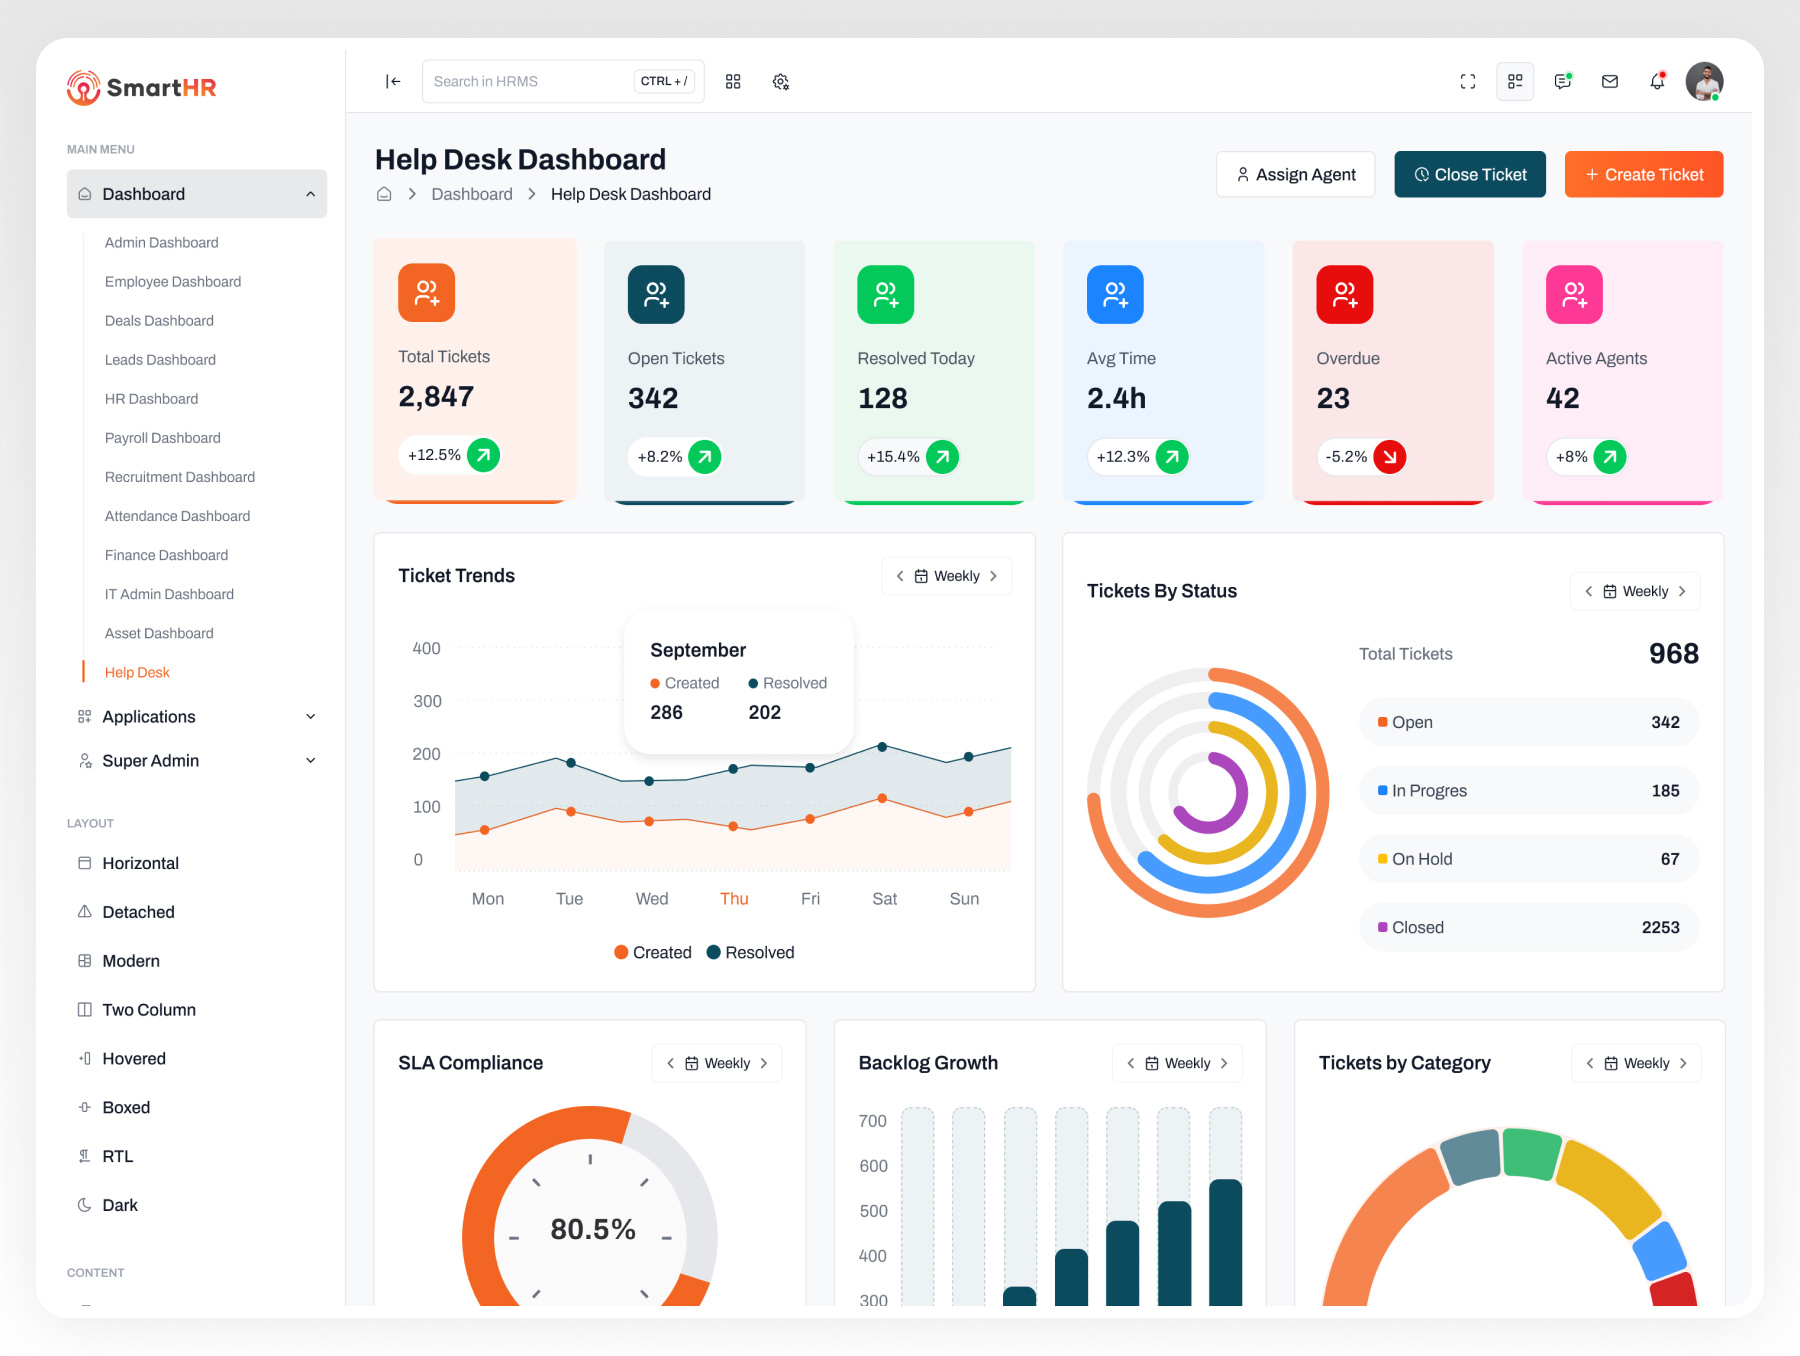Expand the Super Admin menu
This screenshot has width=1800, height=1356.
[x=197, y=761]
